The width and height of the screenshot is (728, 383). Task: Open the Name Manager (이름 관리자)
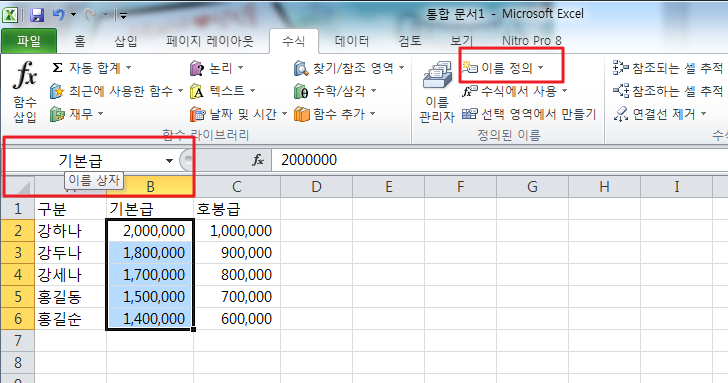click(x=436, y=92)
